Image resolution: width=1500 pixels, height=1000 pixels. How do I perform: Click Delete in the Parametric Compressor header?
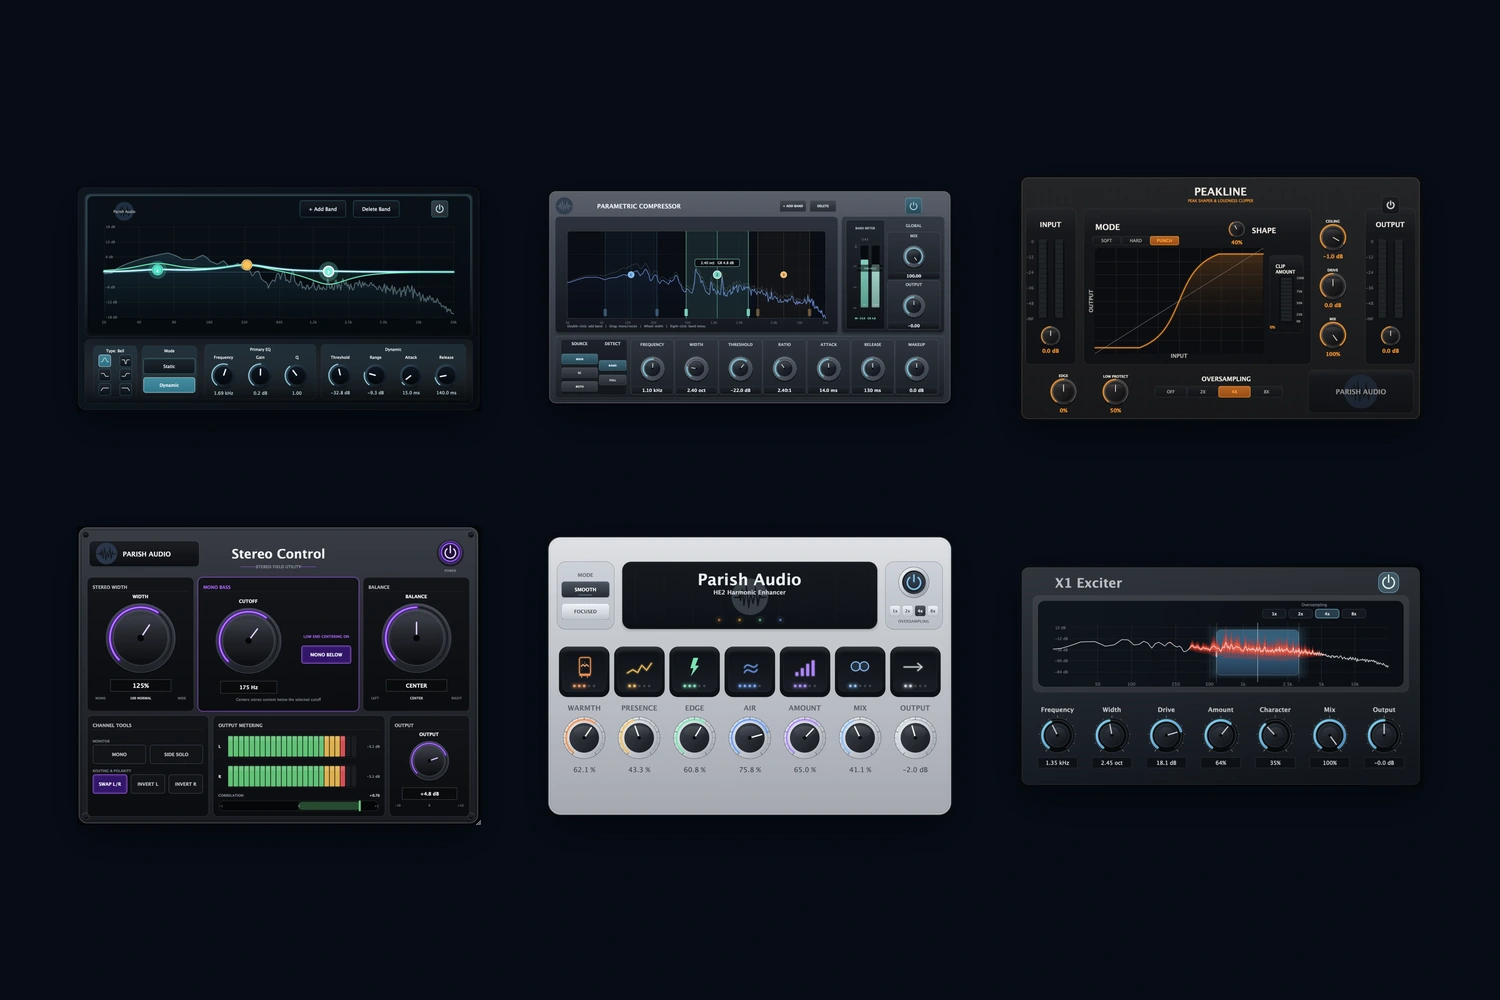[823, 206]
